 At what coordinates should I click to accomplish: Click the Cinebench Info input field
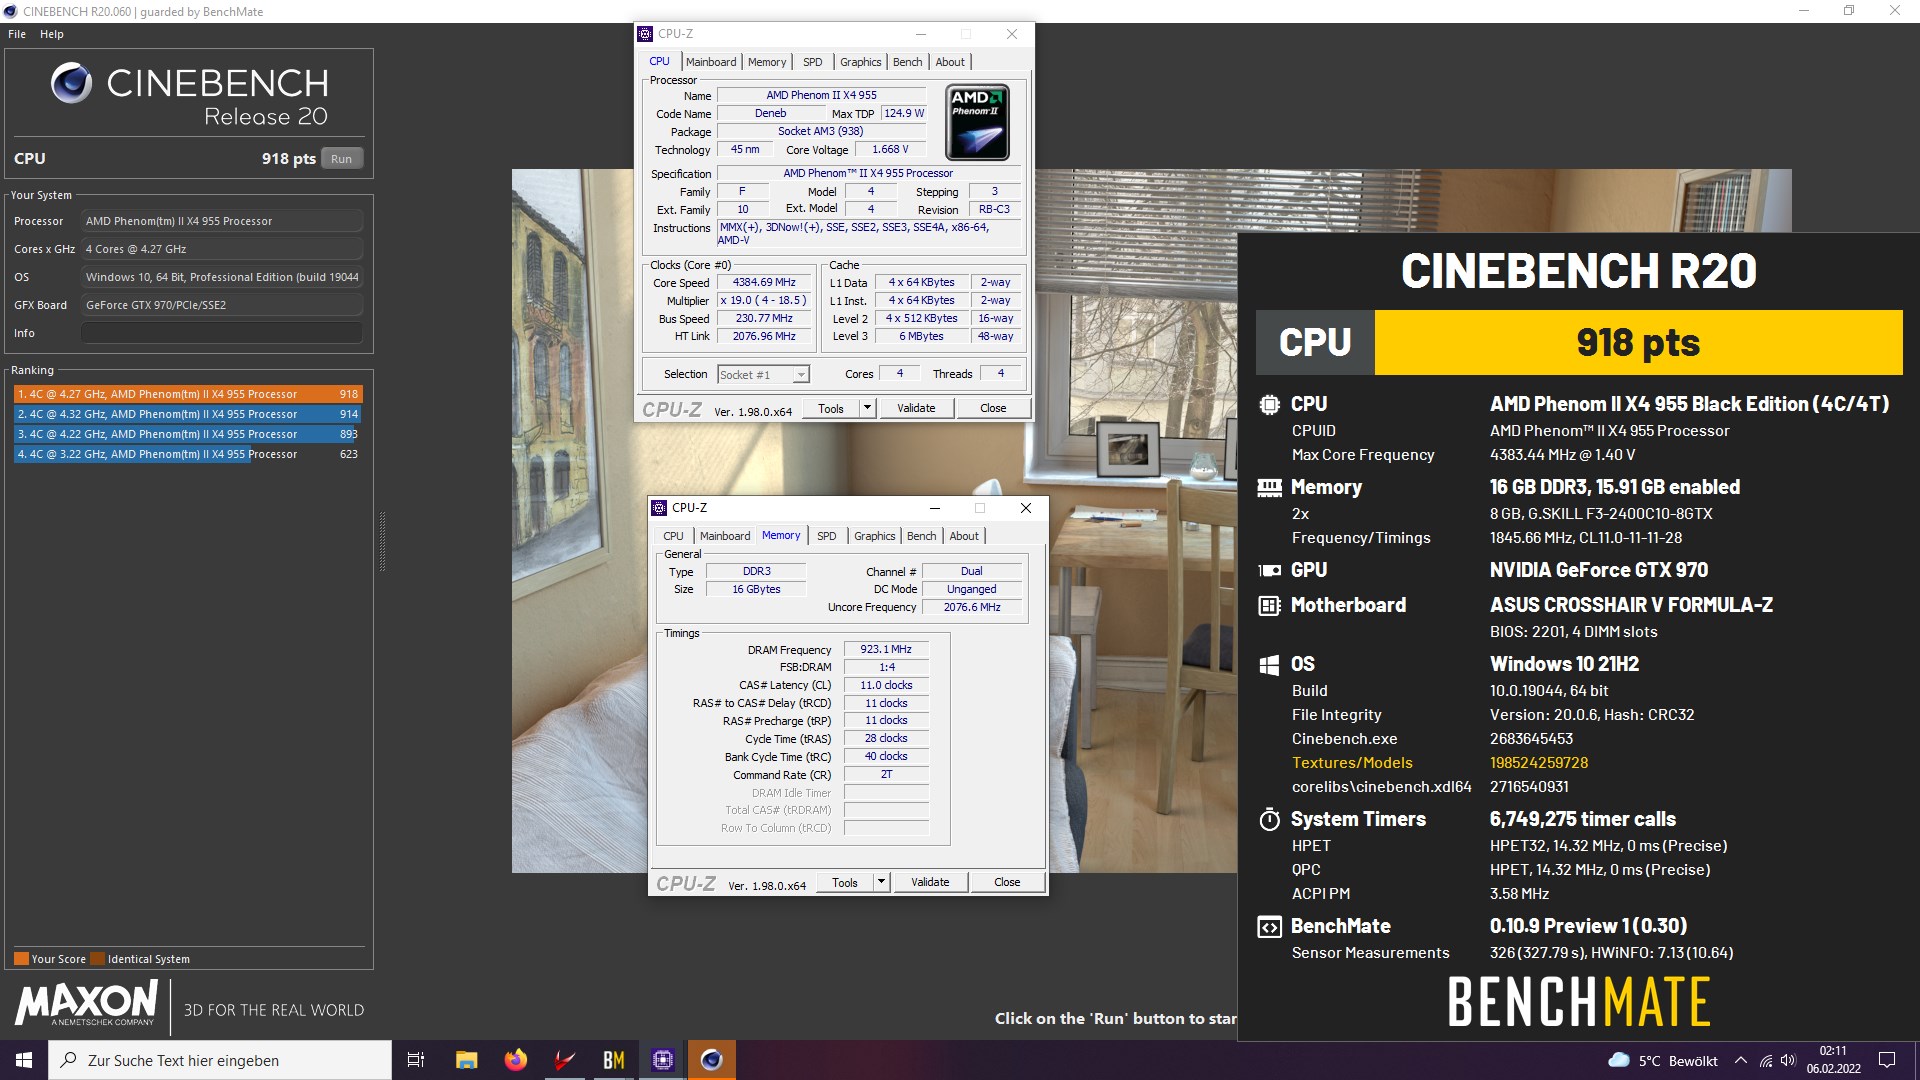pyautogui.click(x=222, y=333)
